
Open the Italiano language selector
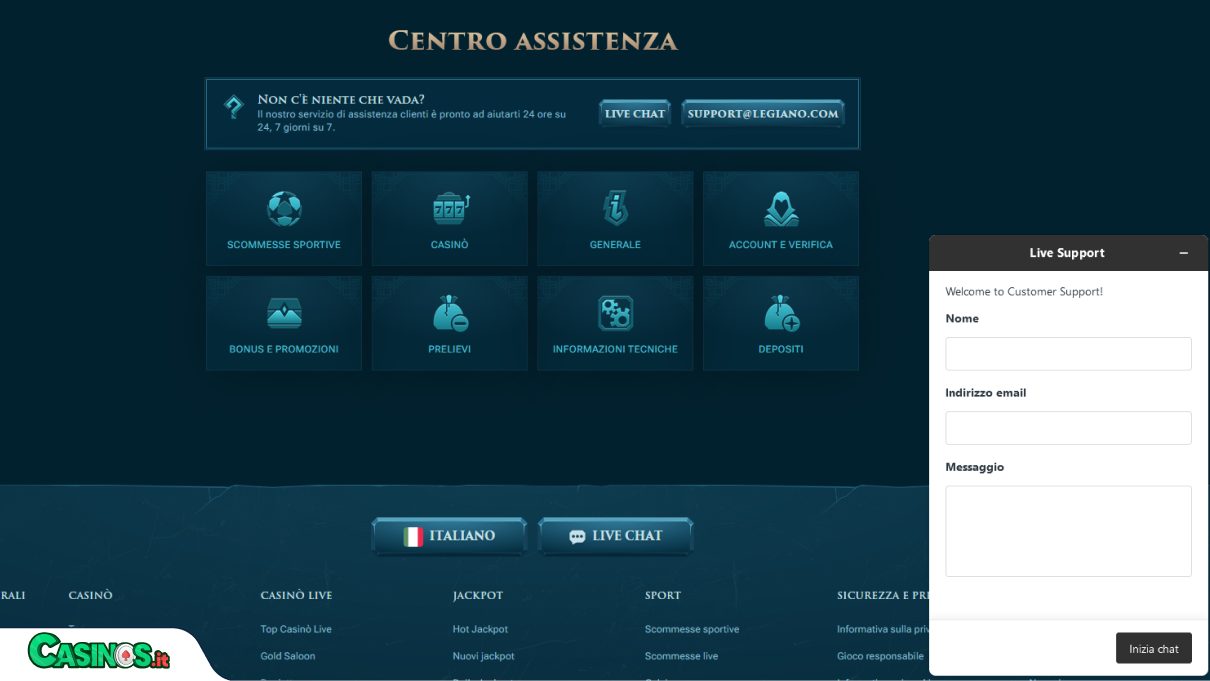(449, 536)
